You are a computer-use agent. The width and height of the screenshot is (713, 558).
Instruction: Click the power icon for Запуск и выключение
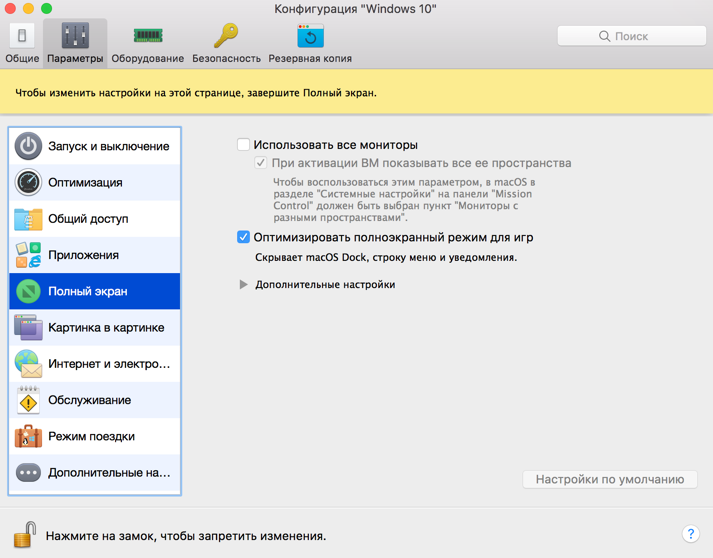click(x=28, y=146)
